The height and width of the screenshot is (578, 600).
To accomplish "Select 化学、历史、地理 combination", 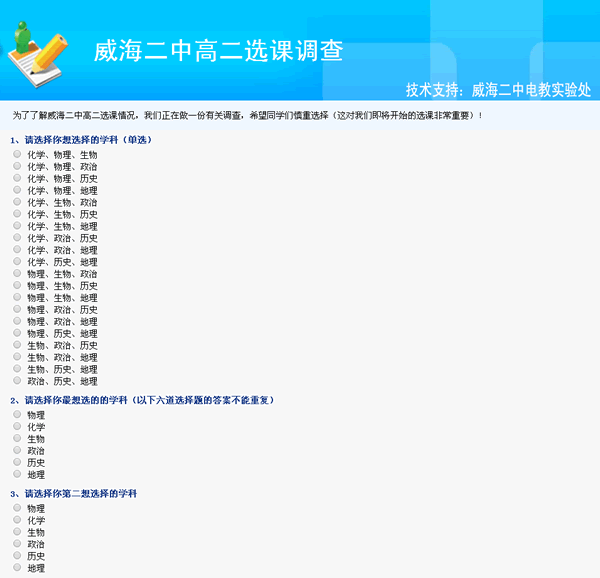I will point(17,261).
